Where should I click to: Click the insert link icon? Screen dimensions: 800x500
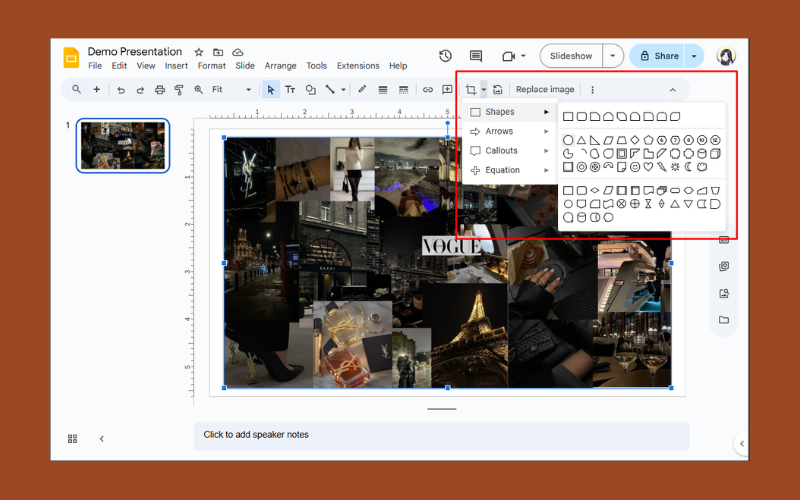click(x=428, y=90)
